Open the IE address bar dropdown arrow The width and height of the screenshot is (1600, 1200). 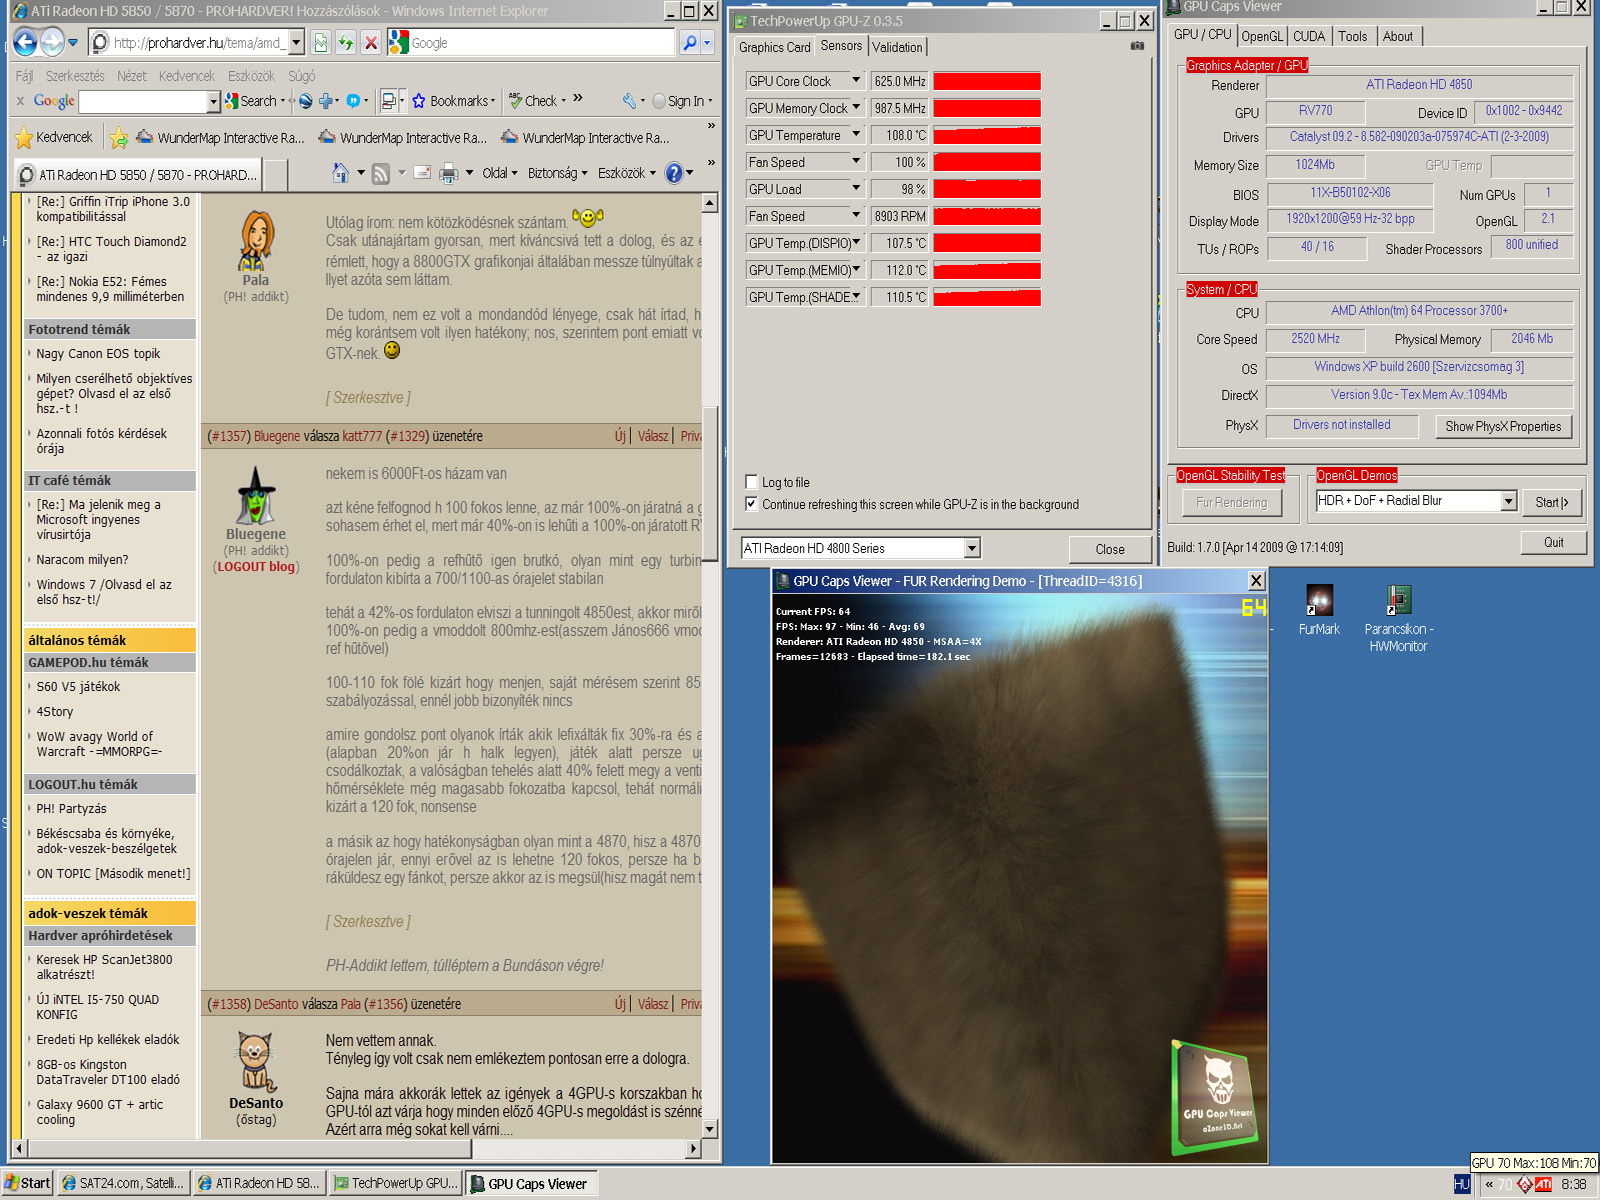[296, 42]
